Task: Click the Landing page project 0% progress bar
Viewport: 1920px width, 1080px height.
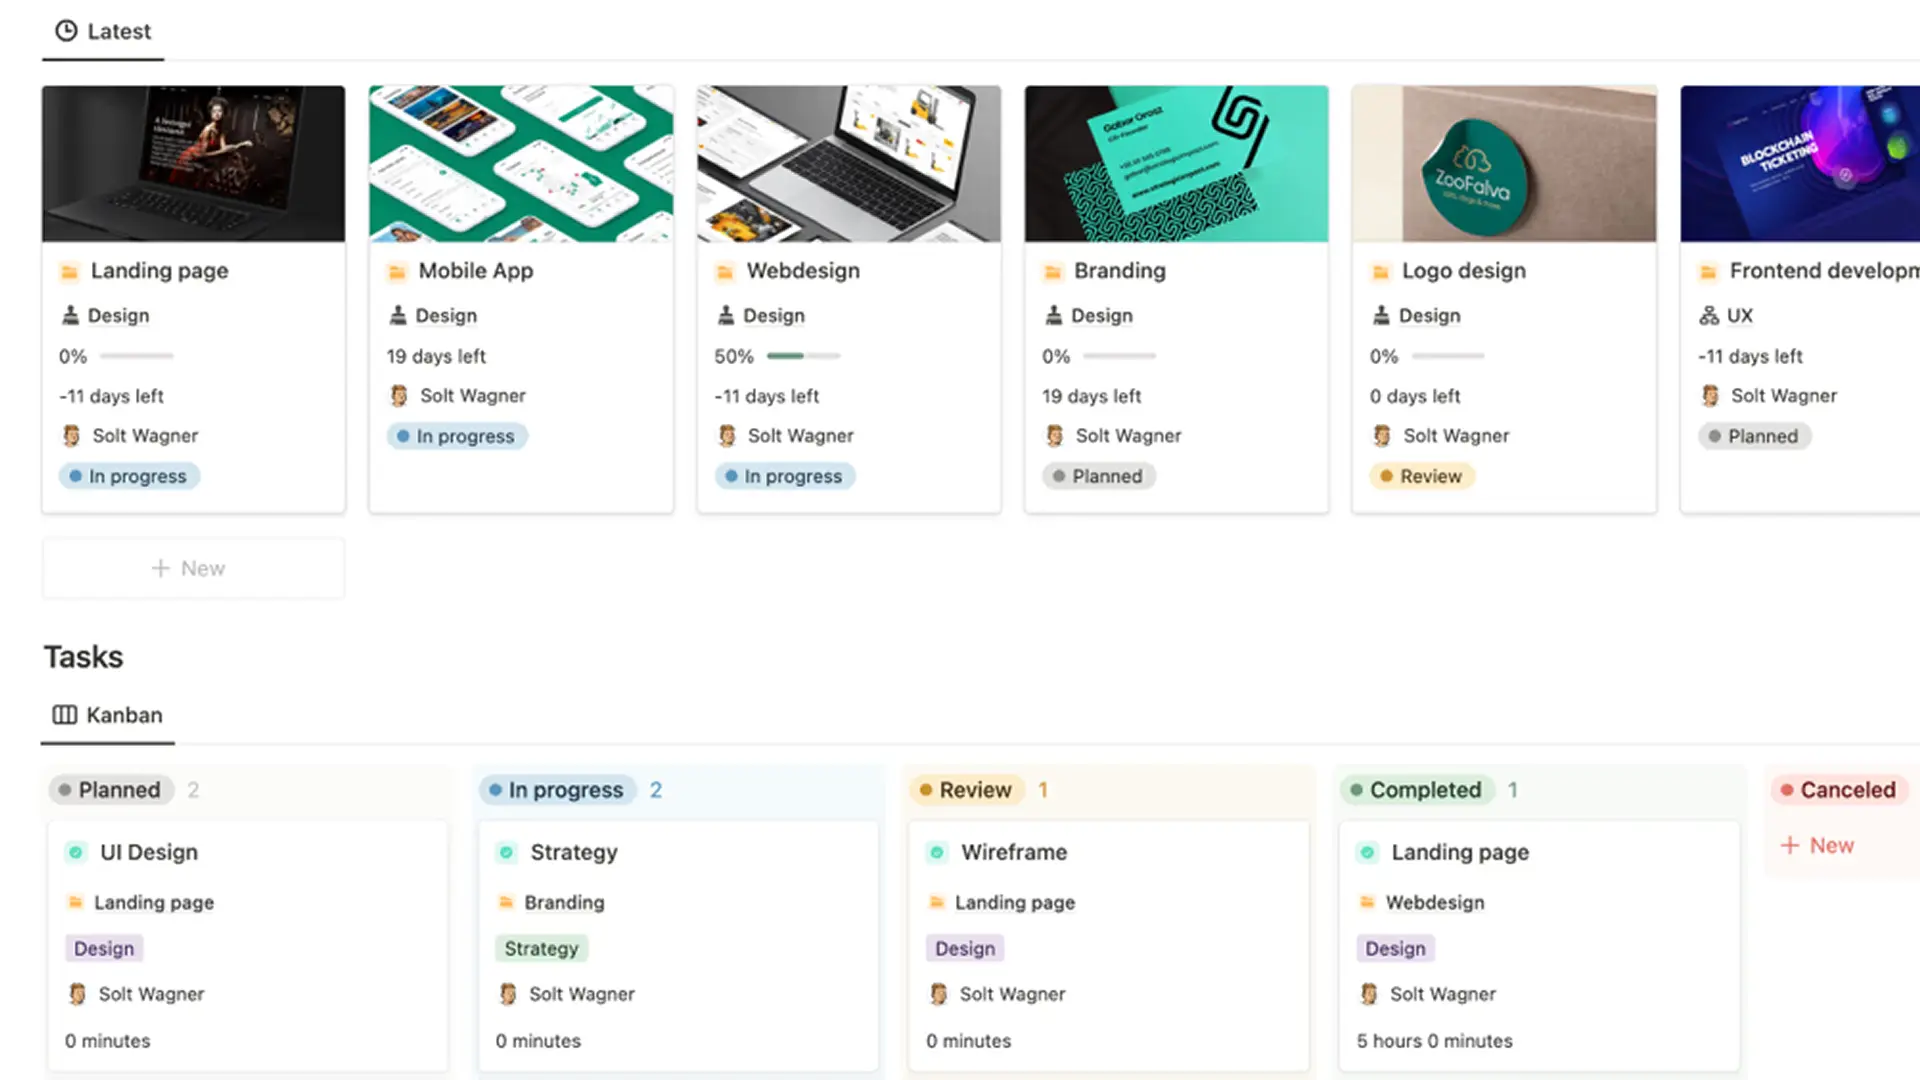Action: pyautogui.click(x=137, y=356)
